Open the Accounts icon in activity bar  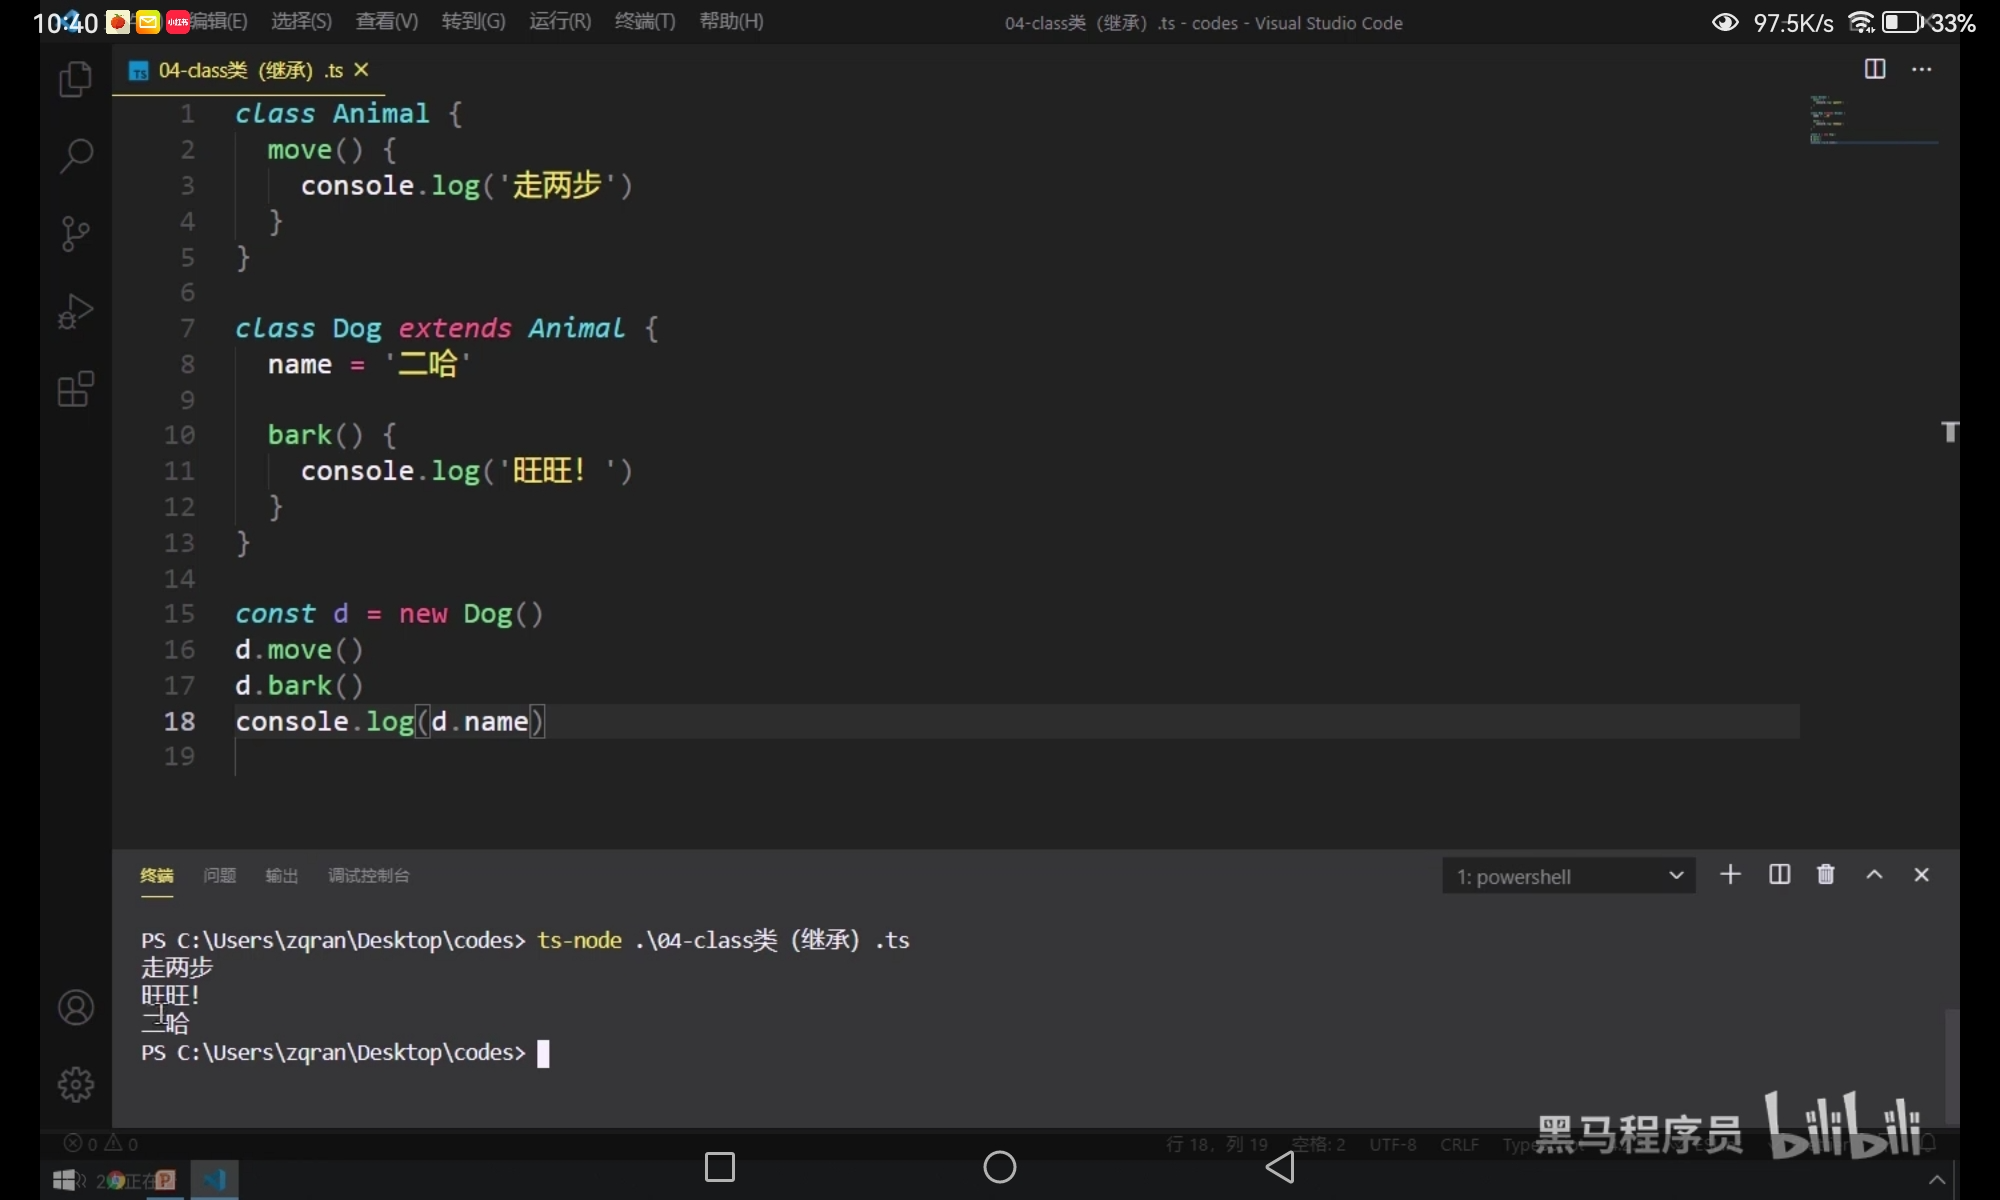[x=75, y=1007]
